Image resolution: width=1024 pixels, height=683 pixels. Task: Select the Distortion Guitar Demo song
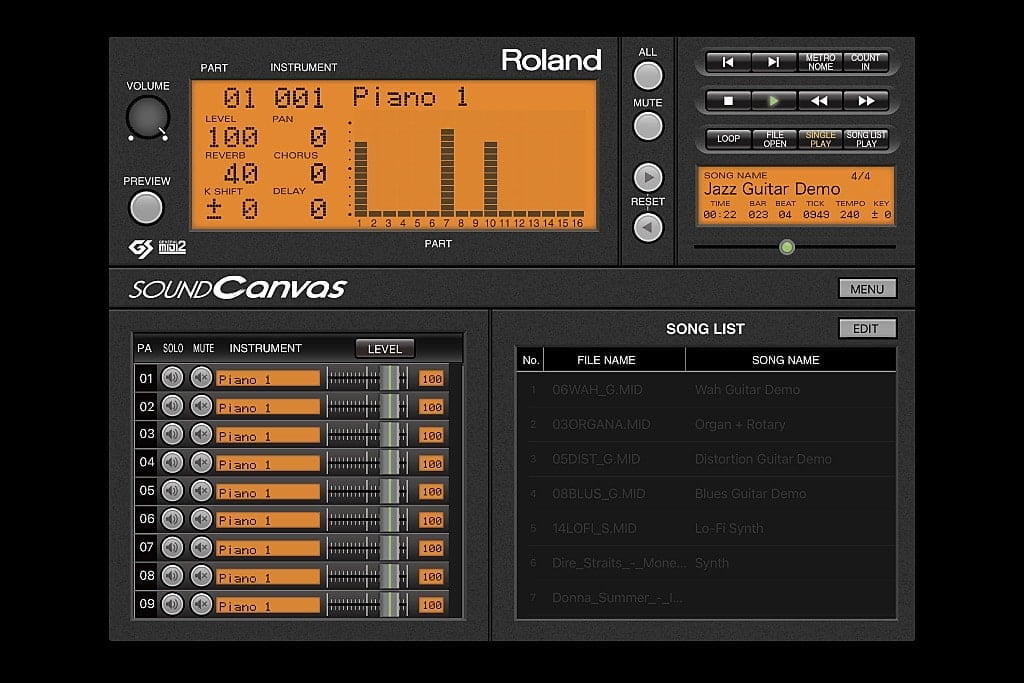tap(706, 459)
